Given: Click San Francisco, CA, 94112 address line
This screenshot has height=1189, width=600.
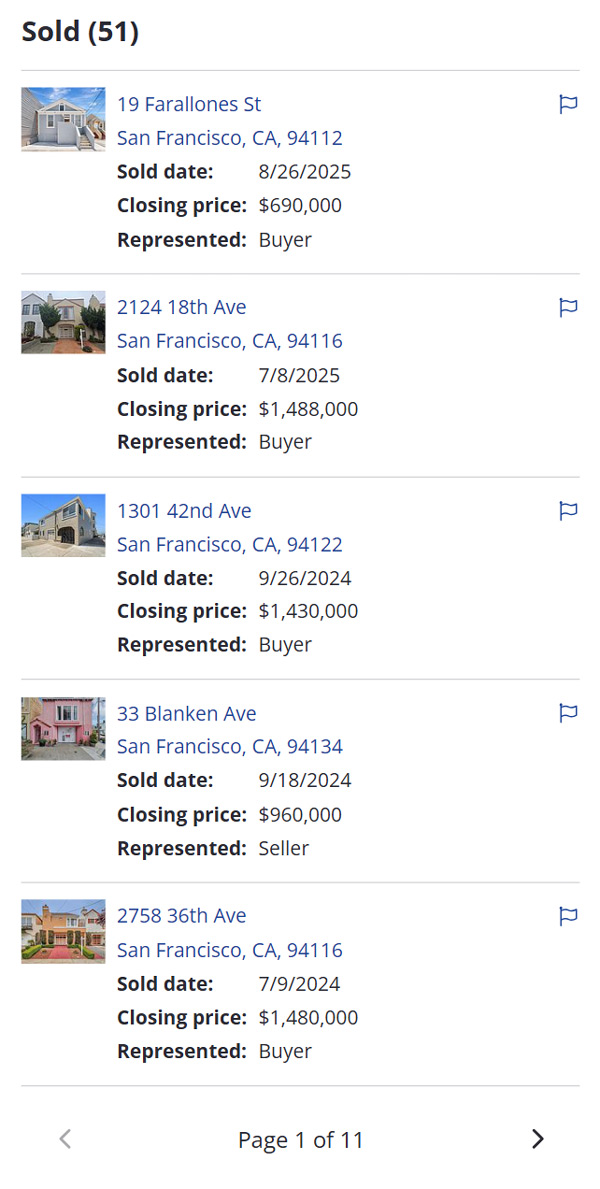Looking at the screenshot, I should point(229,138).
